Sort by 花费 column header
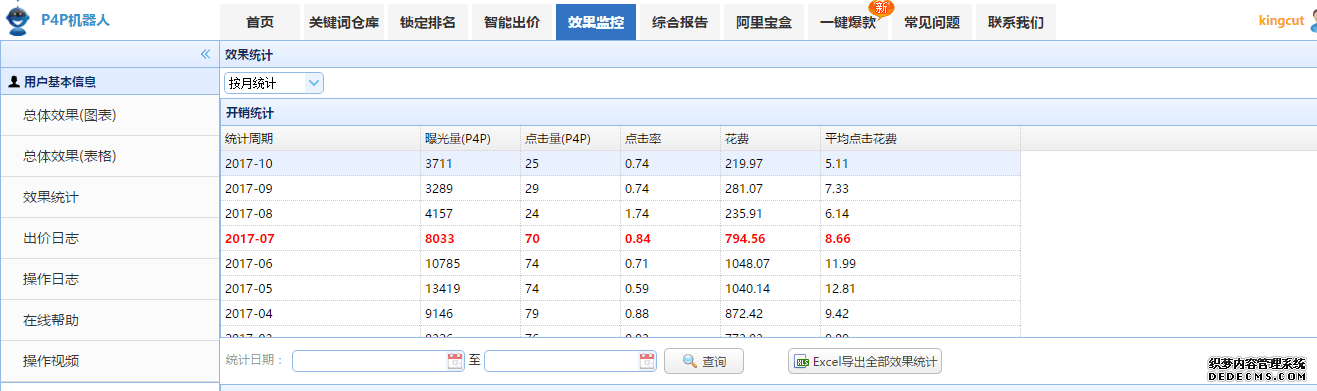 click(x=770, y=138)
